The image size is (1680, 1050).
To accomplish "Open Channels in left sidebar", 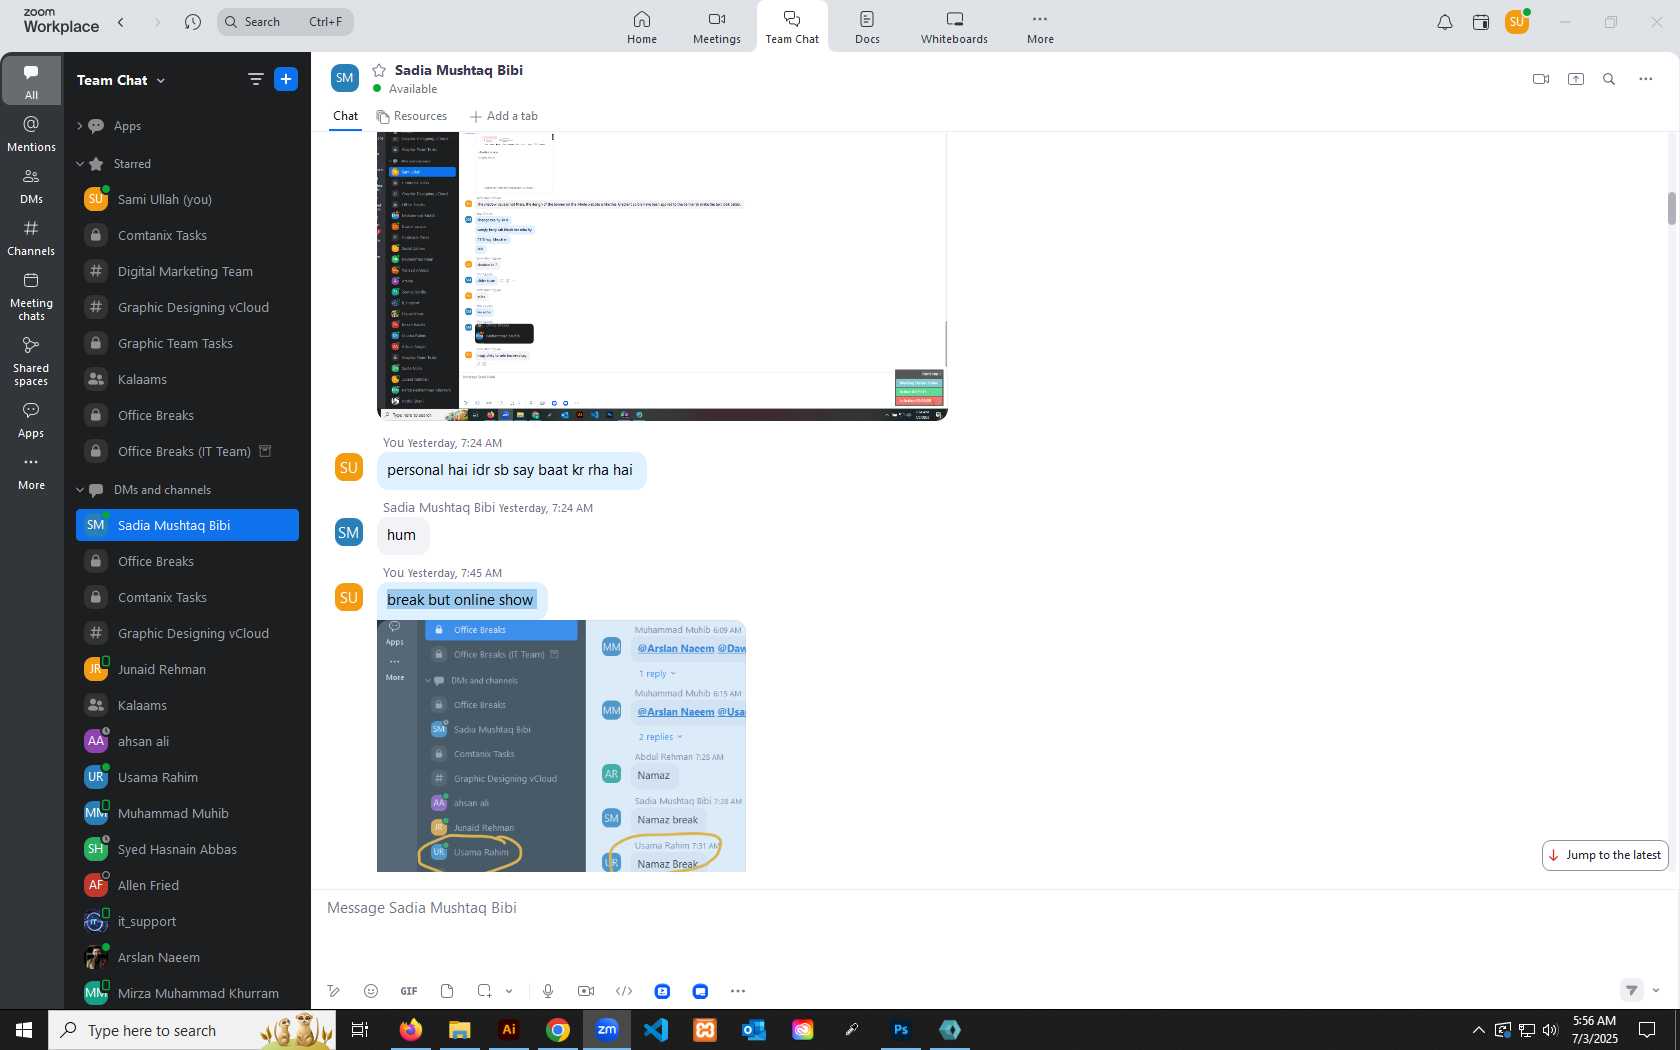I will tap(31, 238).
